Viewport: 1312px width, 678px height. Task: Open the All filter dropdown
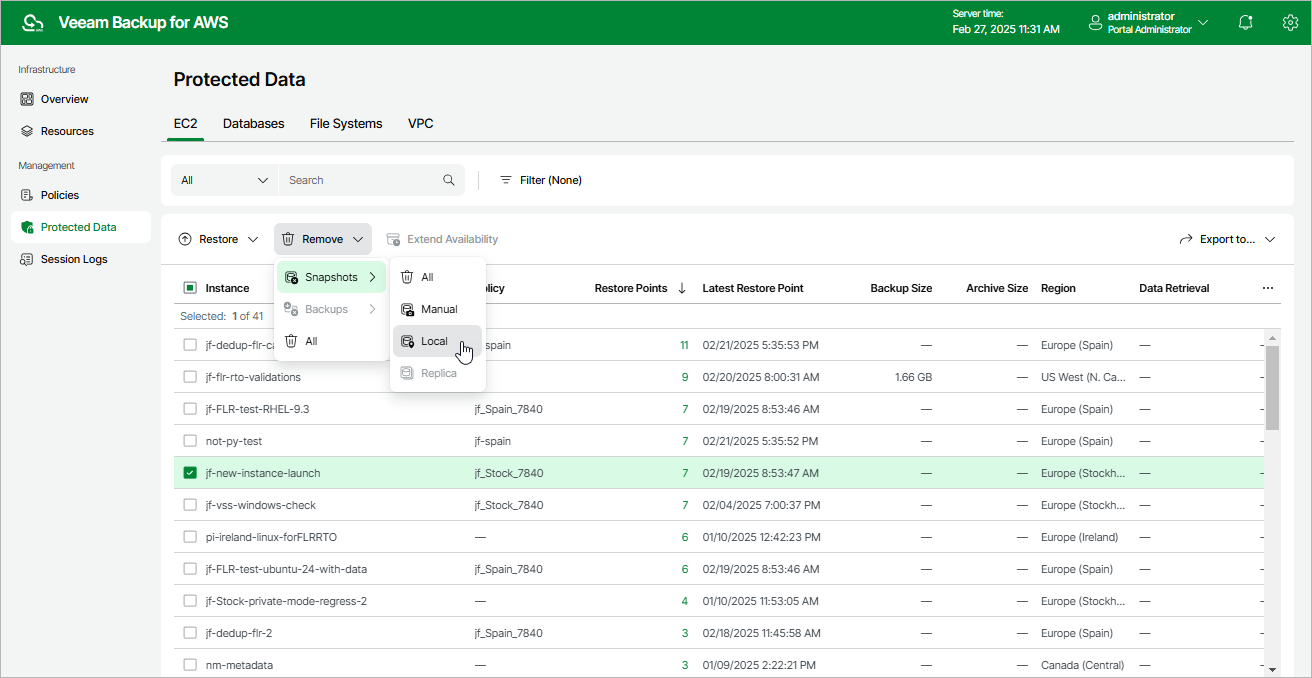click(225, 180)
